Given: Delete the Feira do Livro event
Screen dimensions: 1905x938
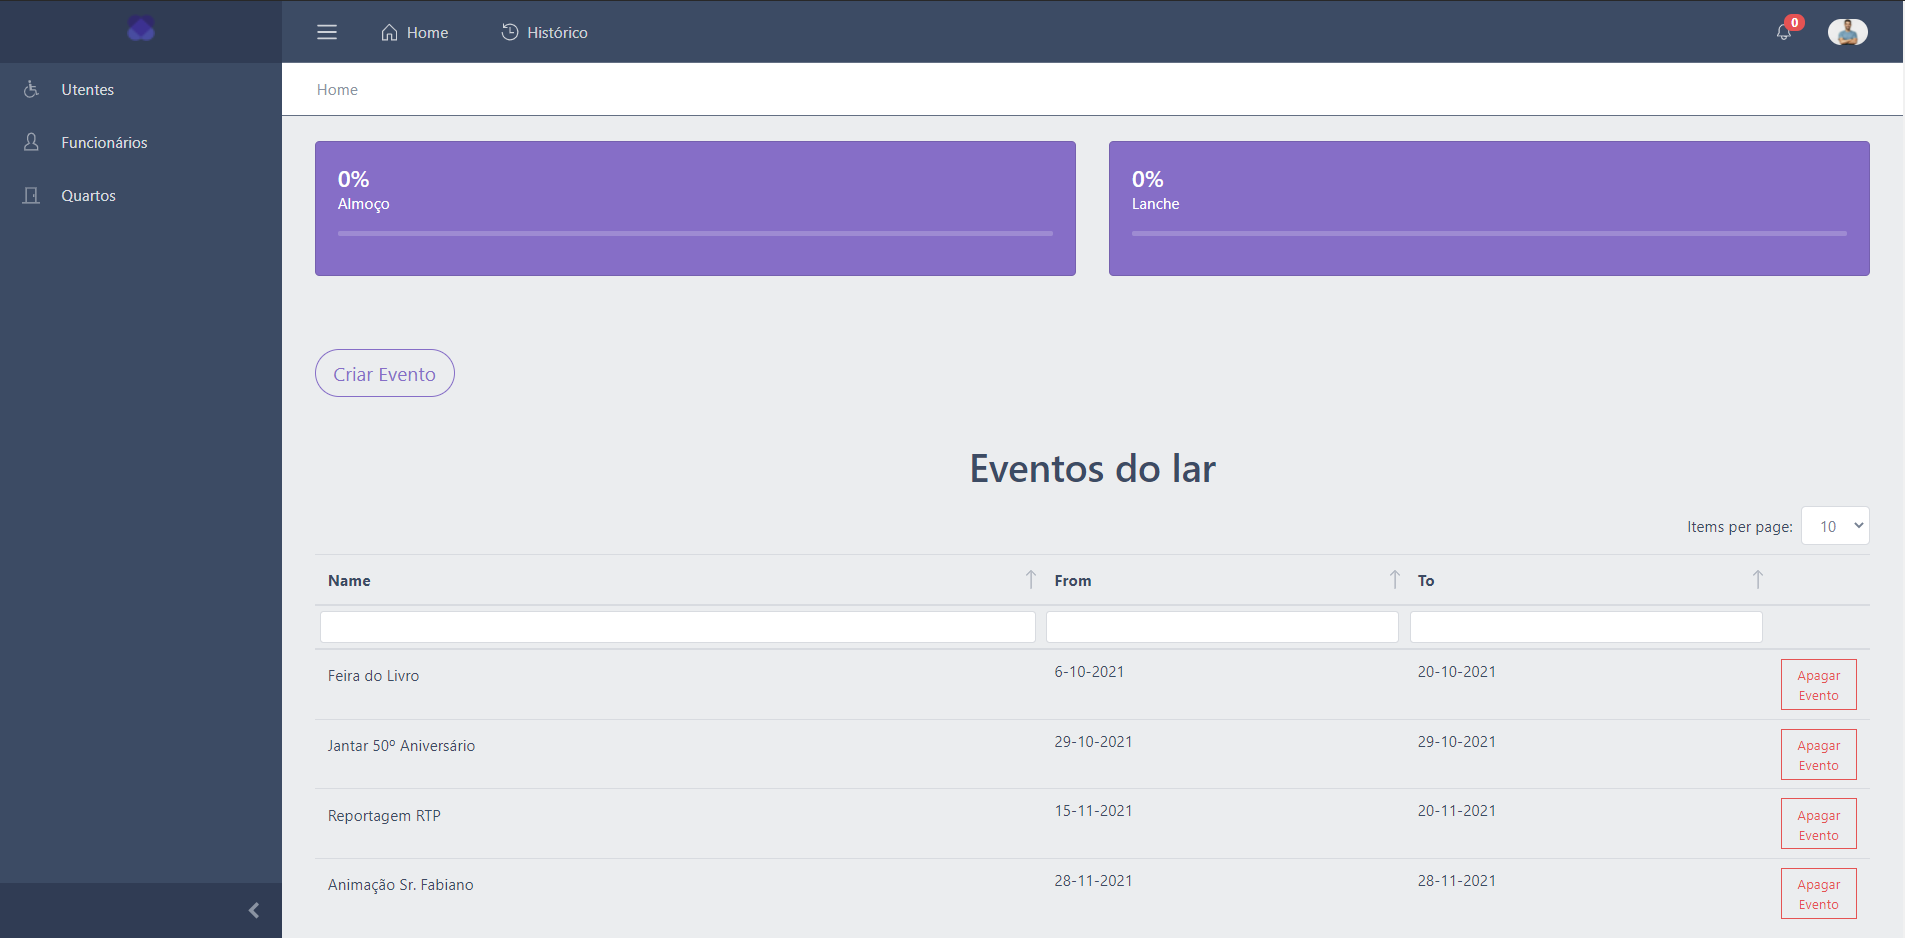Looking at the screenshot, I should 1818,685.
